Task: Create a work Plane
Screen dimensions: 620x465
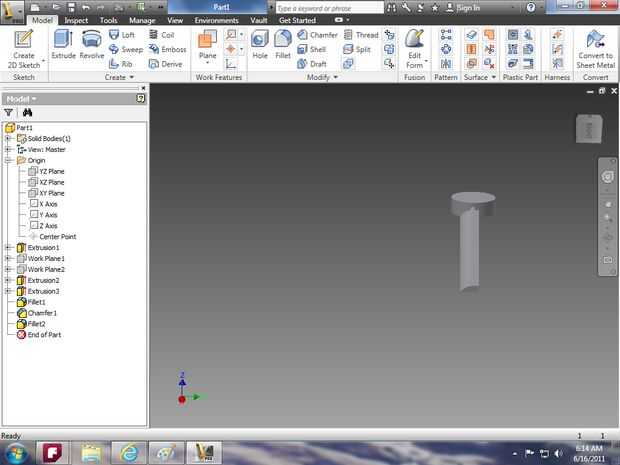Action: click(x=208, y=45)
